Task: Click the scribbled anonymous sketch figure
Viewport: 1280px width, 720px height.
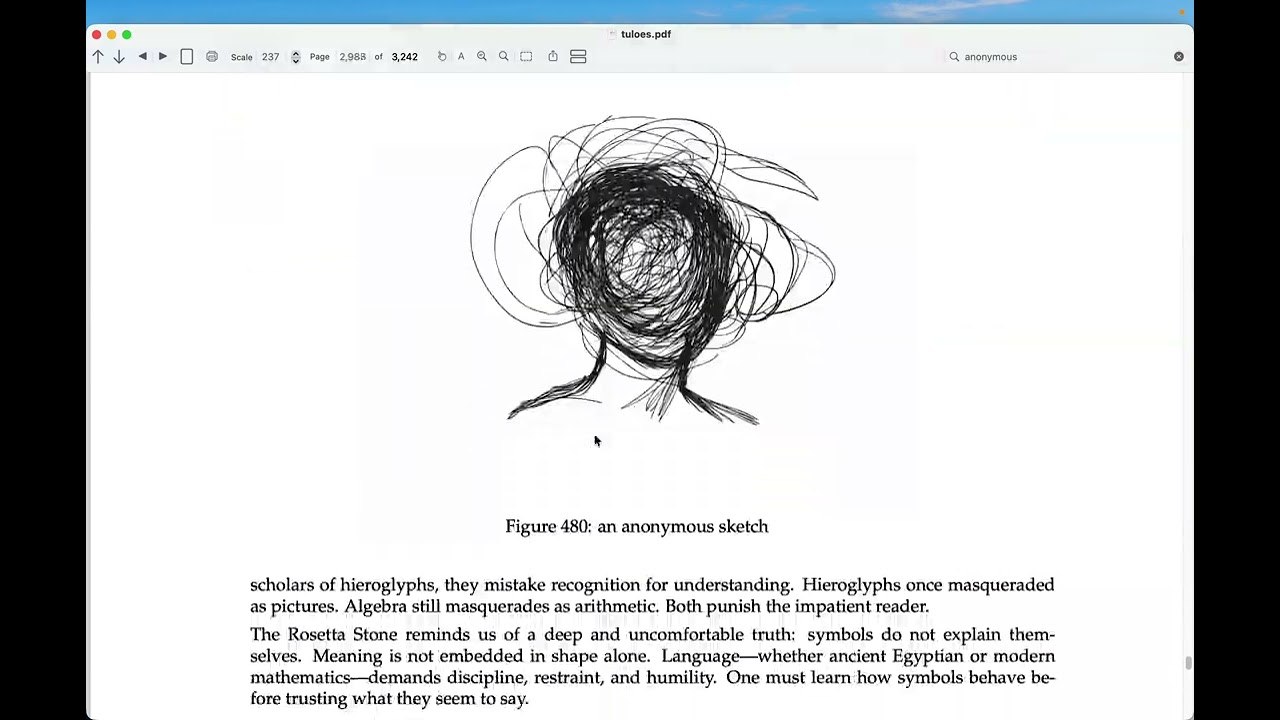Action: tap(652, 269)
